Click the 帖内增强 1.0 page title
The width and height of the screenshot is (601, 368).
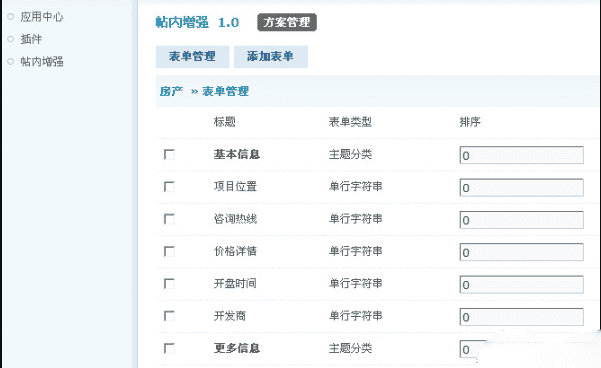tap(197, 22)
